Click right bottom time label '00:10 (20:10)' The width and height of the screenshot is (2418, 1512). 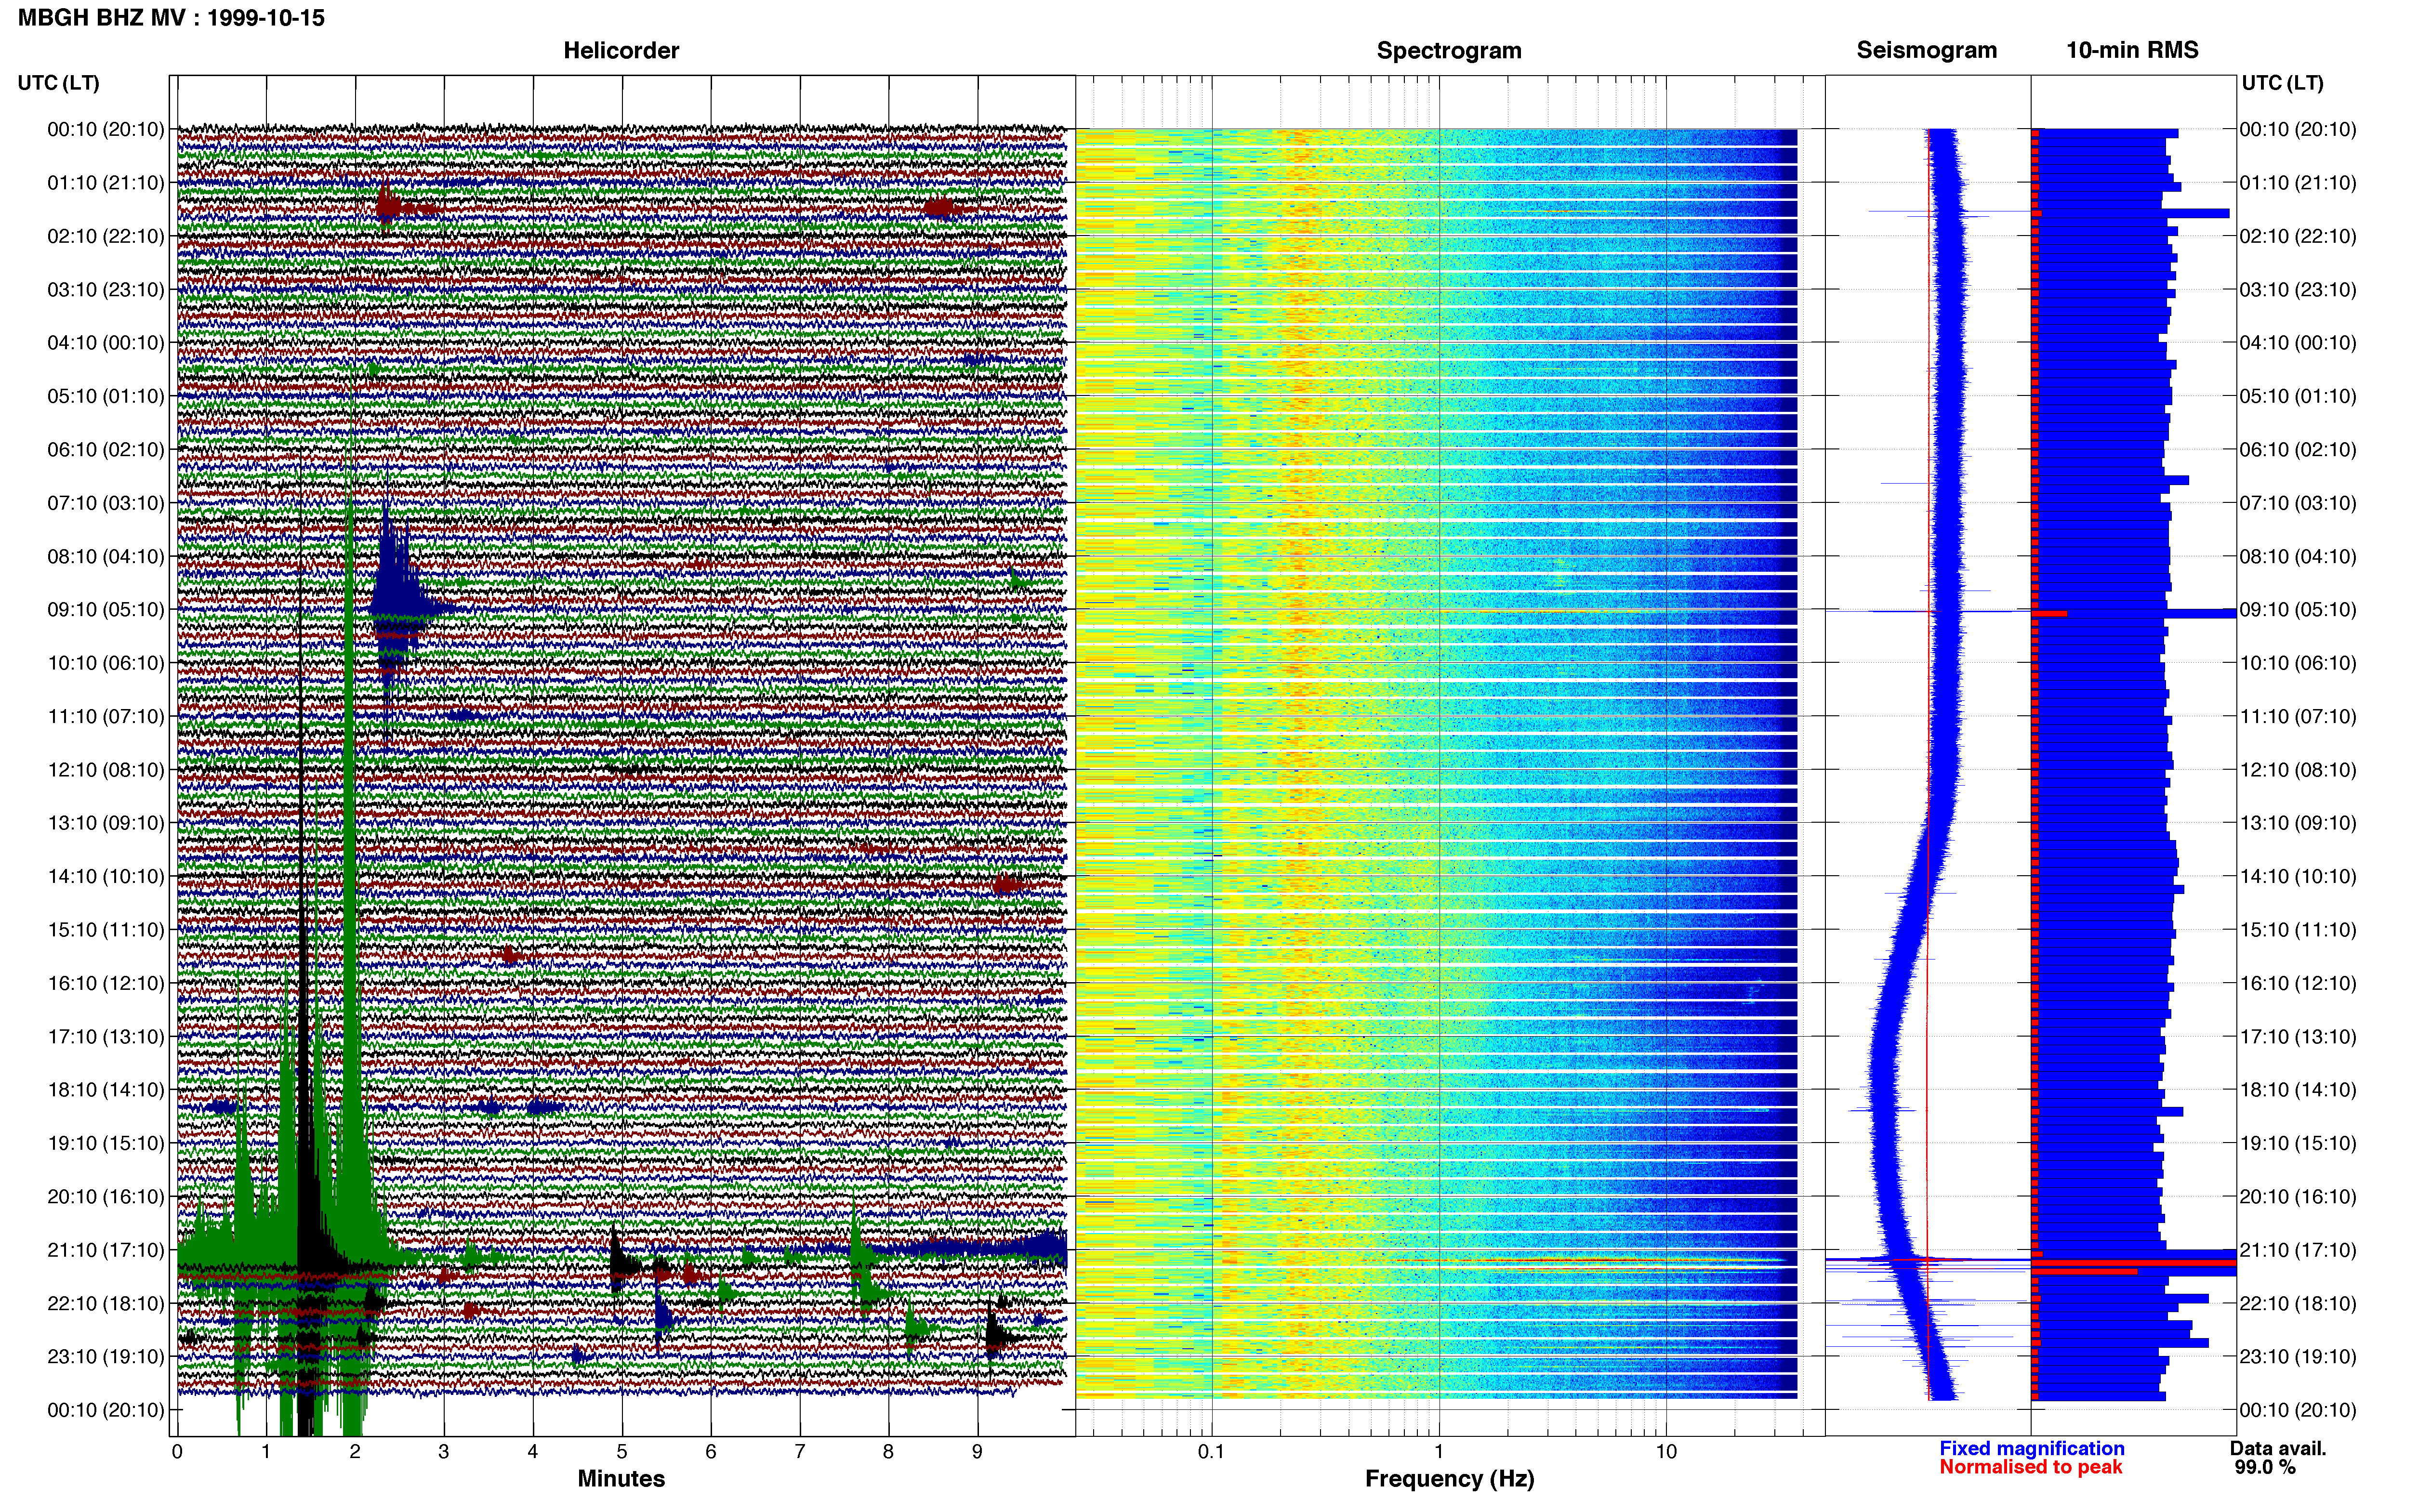point(2298,1410)
